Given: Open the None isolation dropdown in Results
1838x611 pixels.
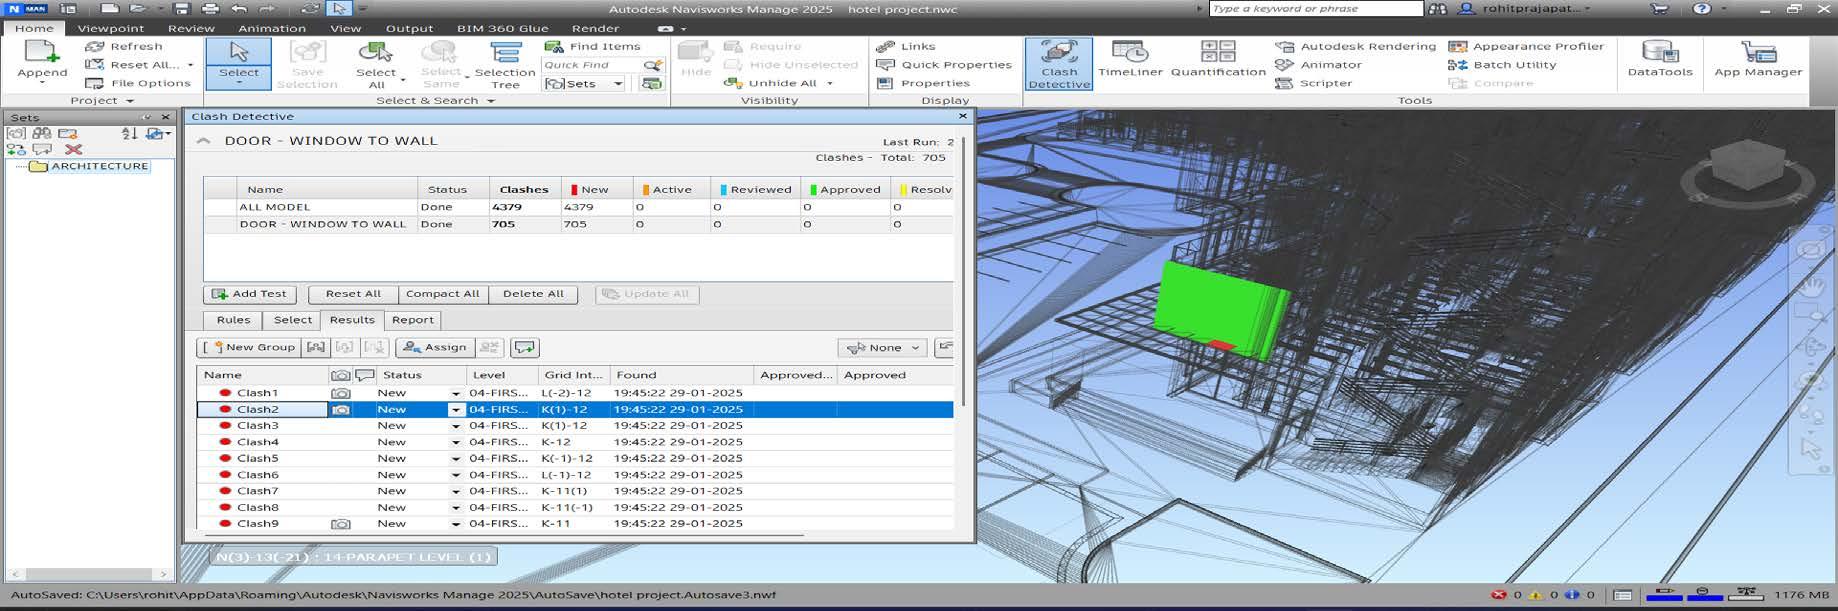Looking at the screenshot, I should [x=883, y=347].
